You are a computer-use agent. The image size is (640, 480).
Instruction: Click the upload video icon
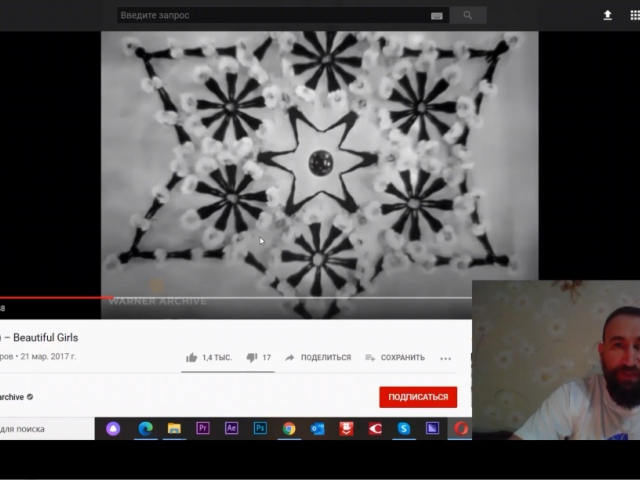tap(607, 16)
